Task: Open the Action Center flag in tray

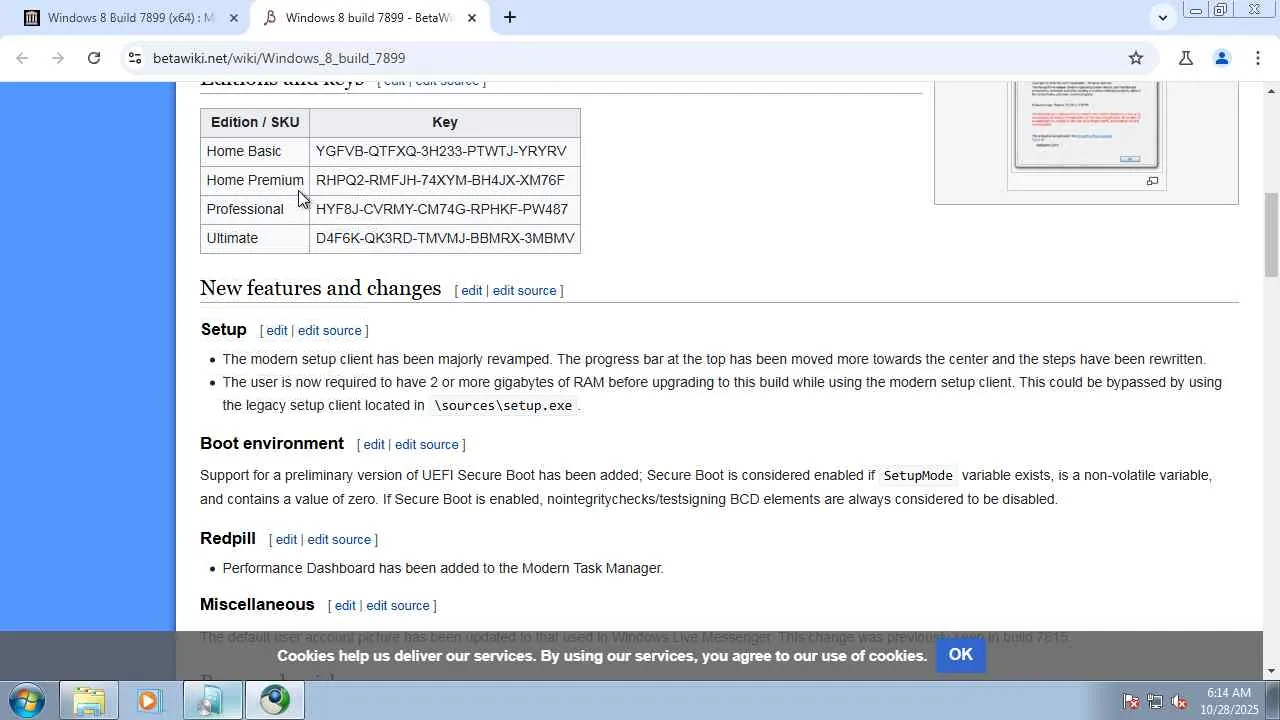Action: pos(1131,701)
